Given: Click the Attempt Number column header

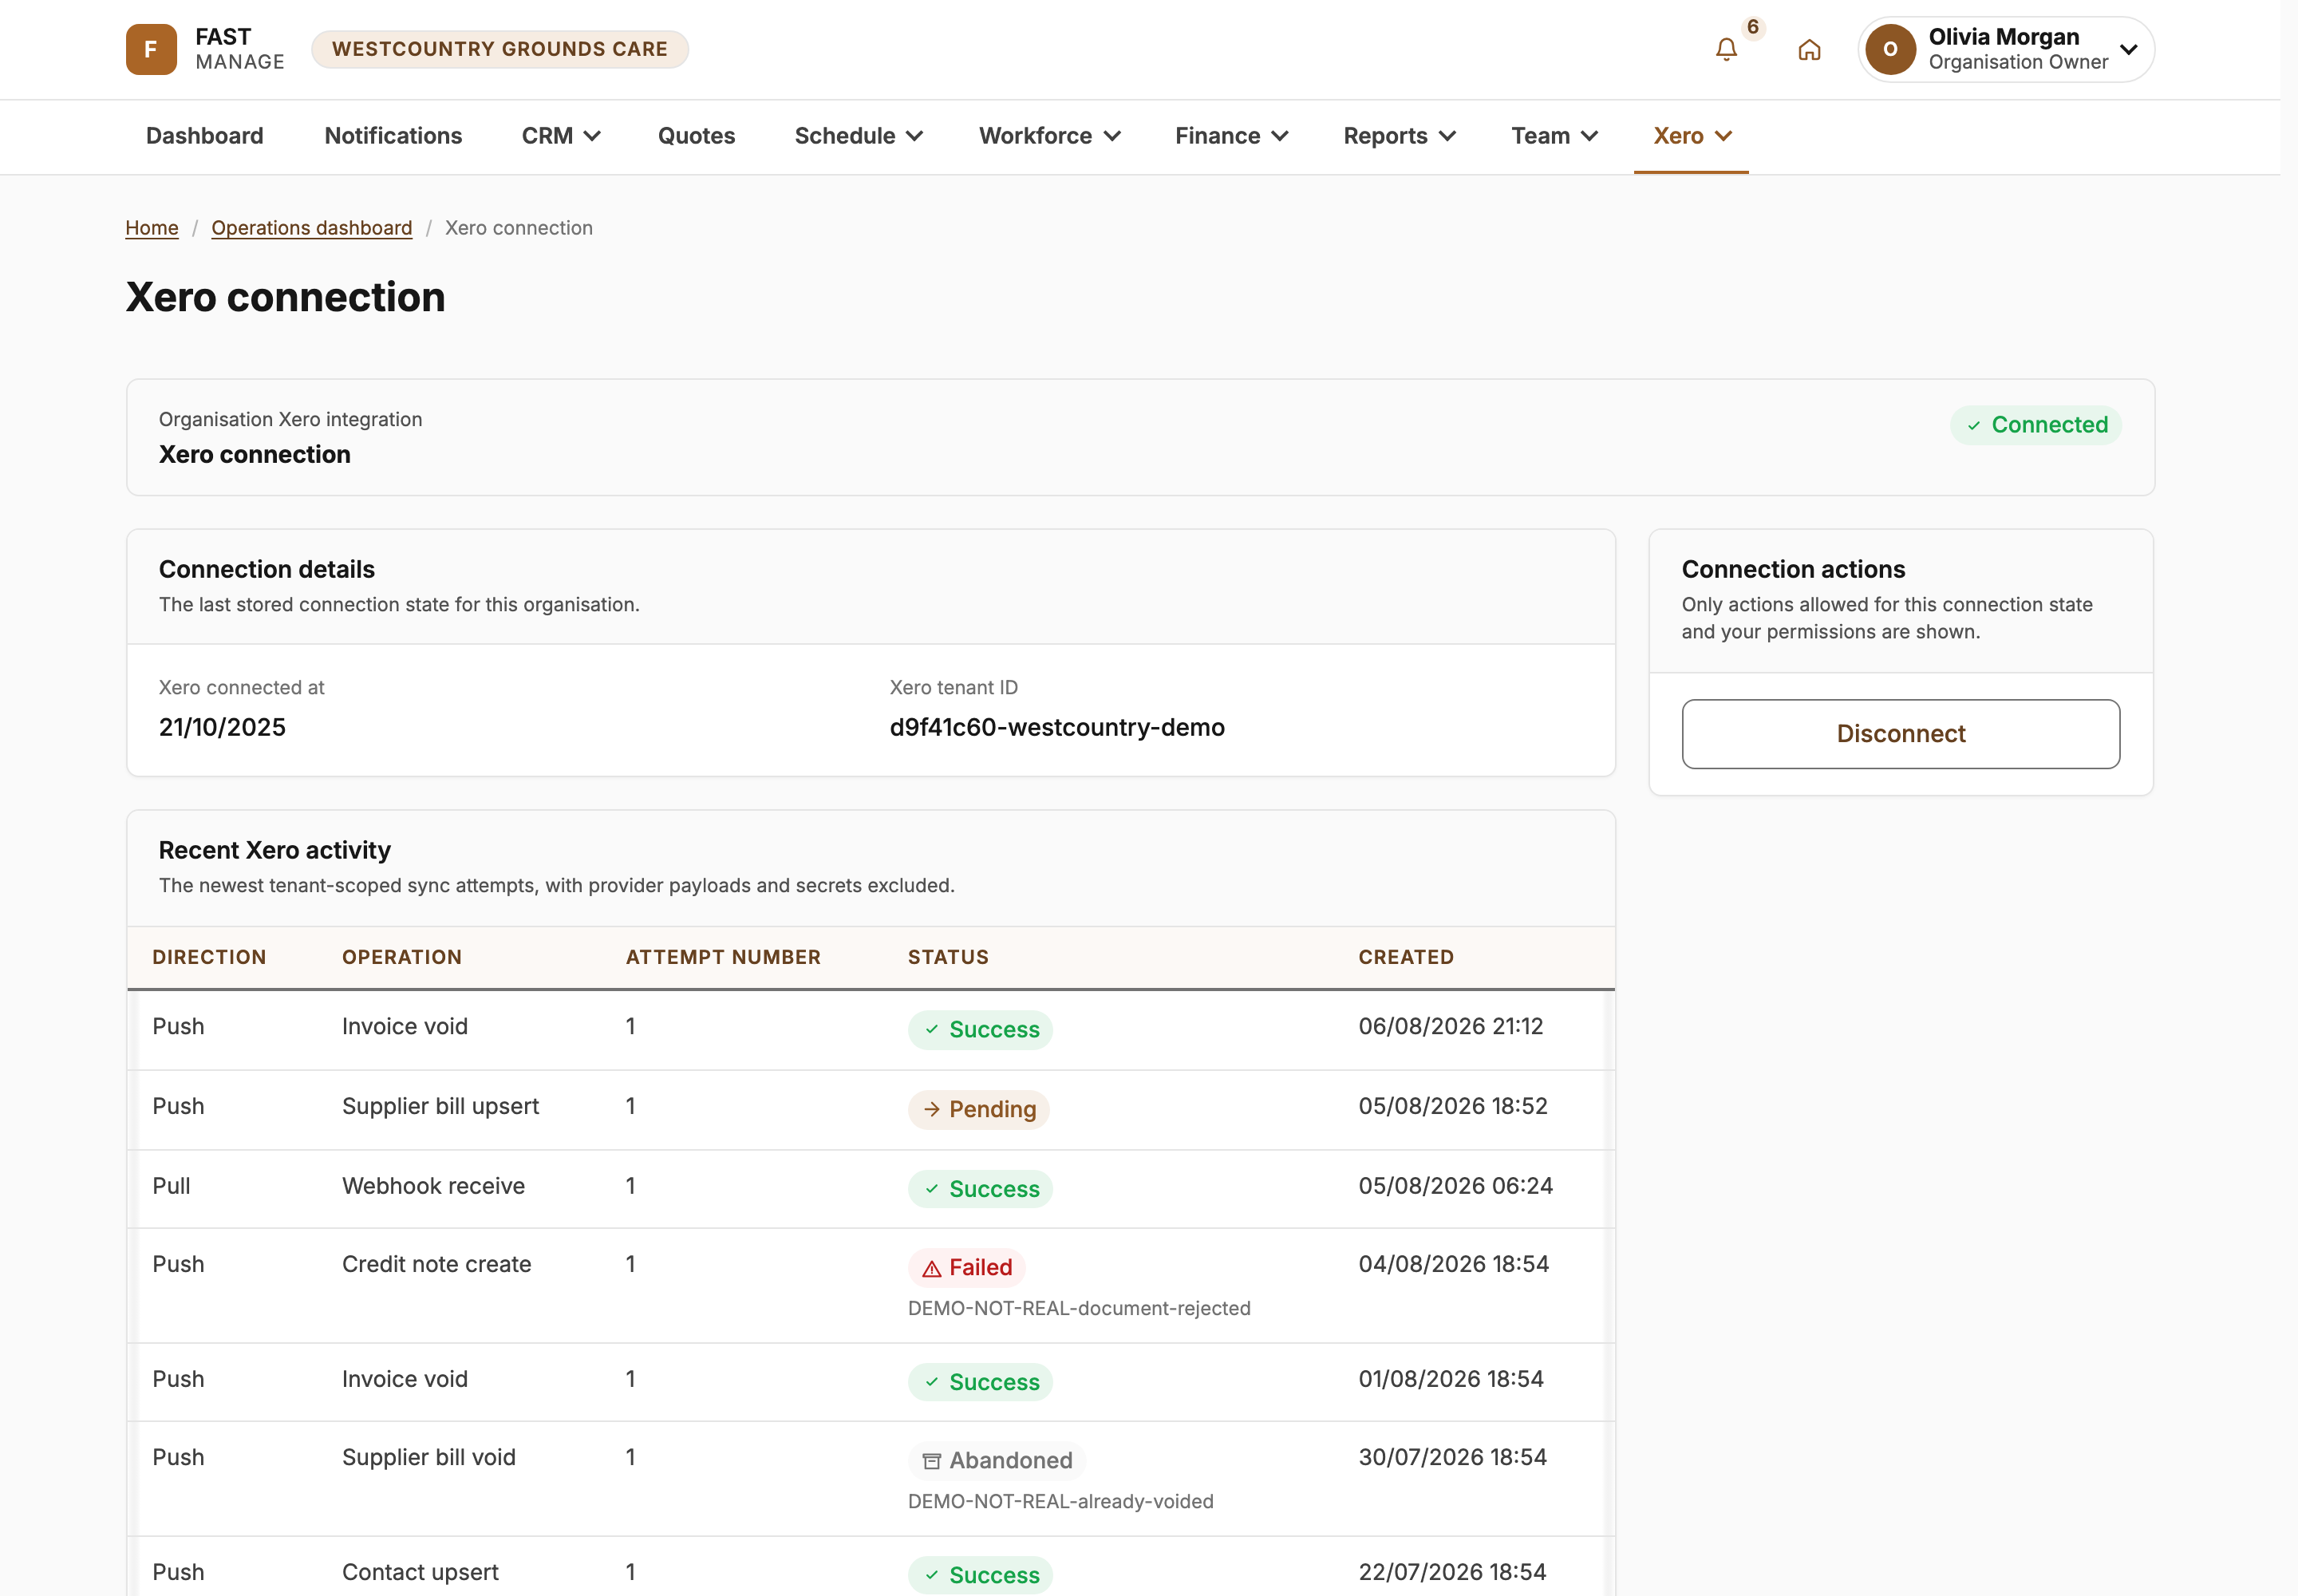Looking at the screenshot, I should pyautogui.click(x=723, y=957).
